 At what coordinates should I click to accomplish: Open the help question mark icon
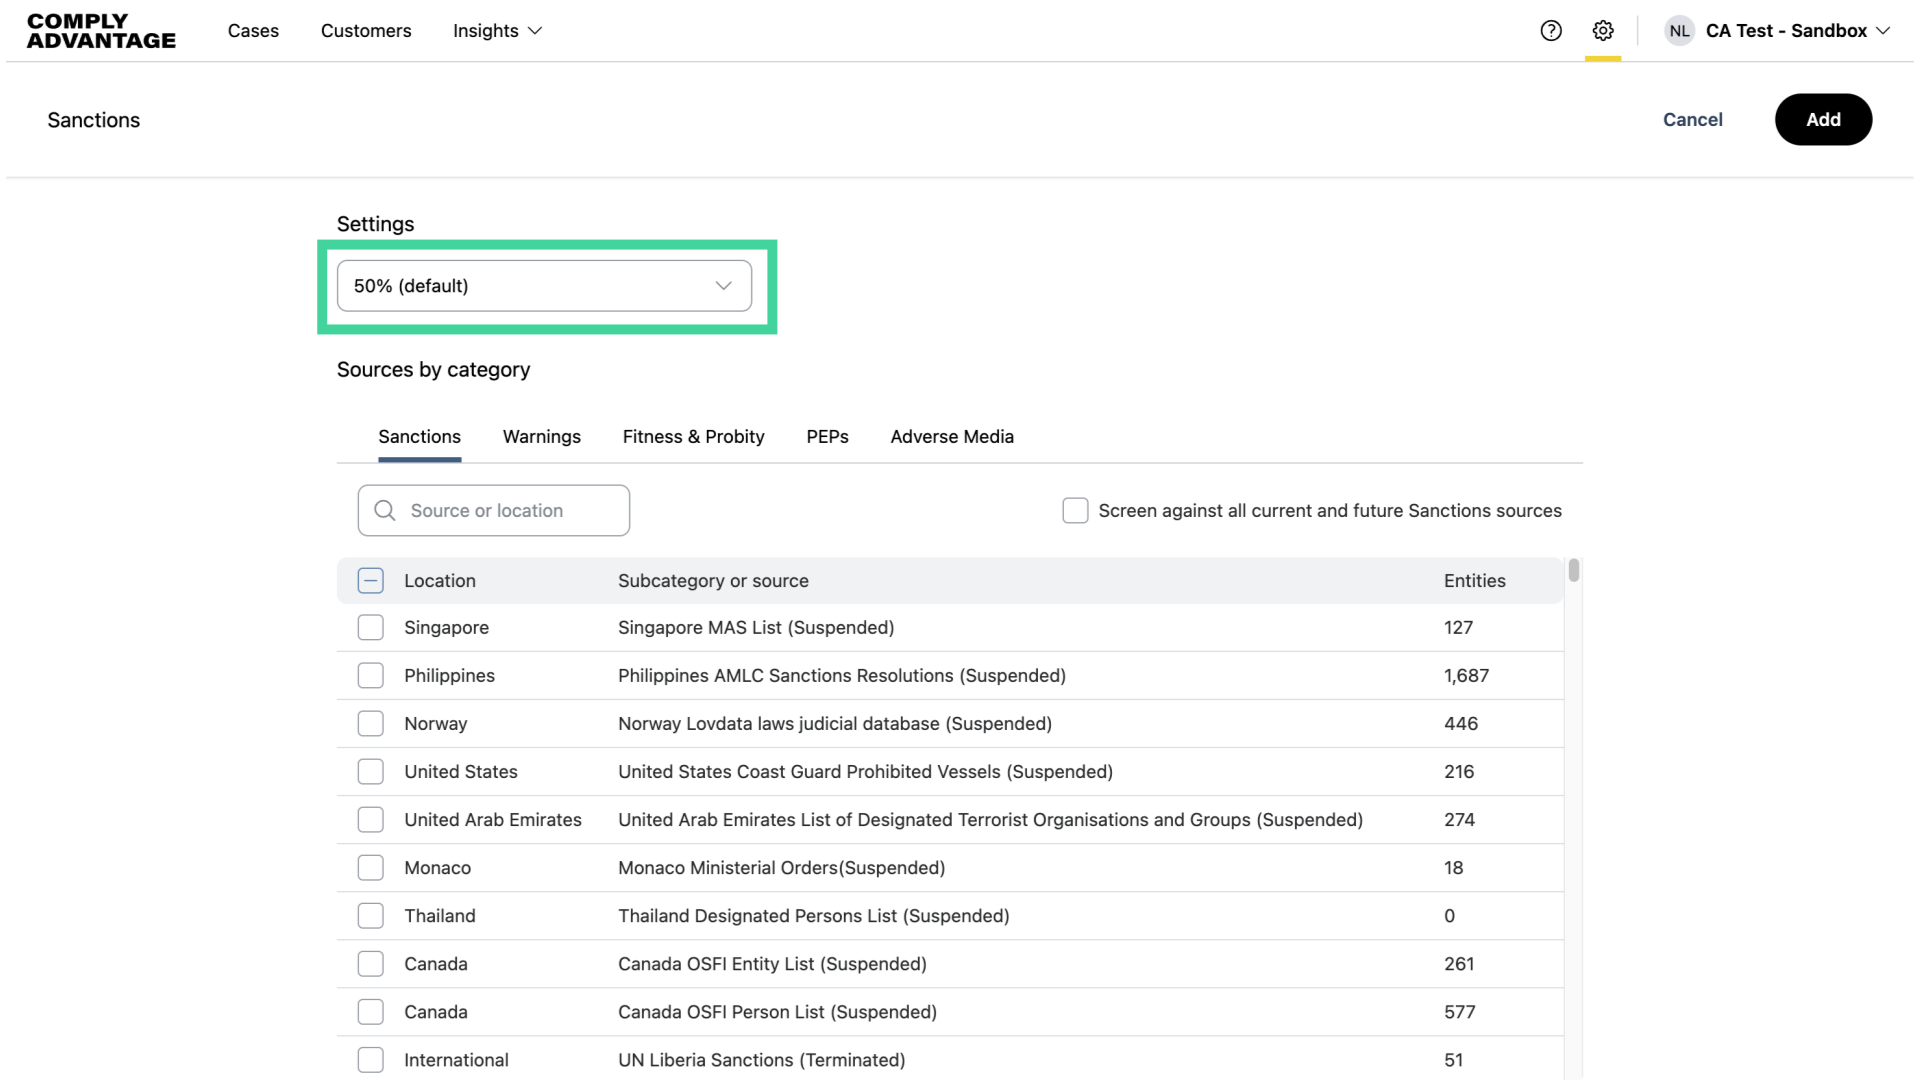click(1551, 31)
